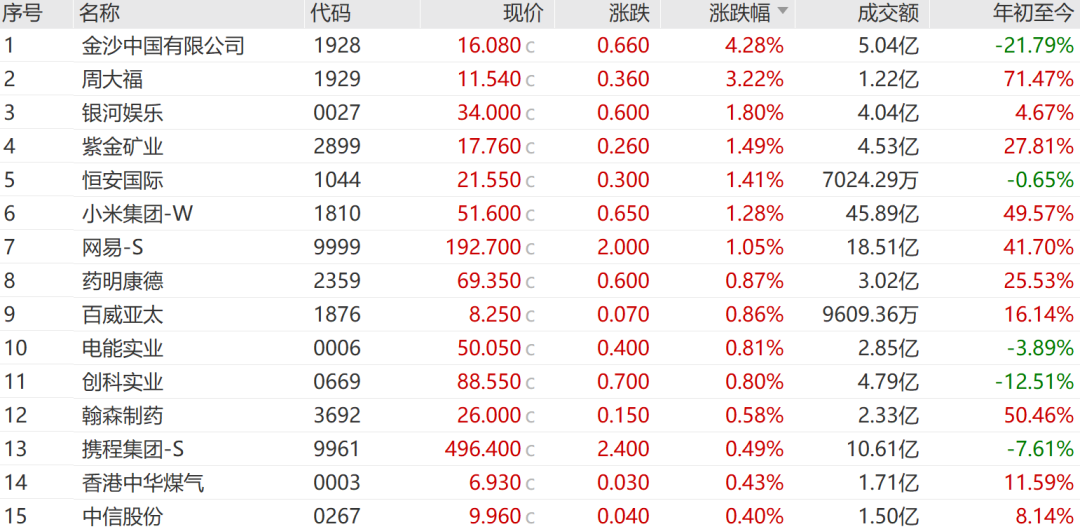Screen dimensions: 1080x529
Task: Click the 代码 column header
Action: (330, 12)
